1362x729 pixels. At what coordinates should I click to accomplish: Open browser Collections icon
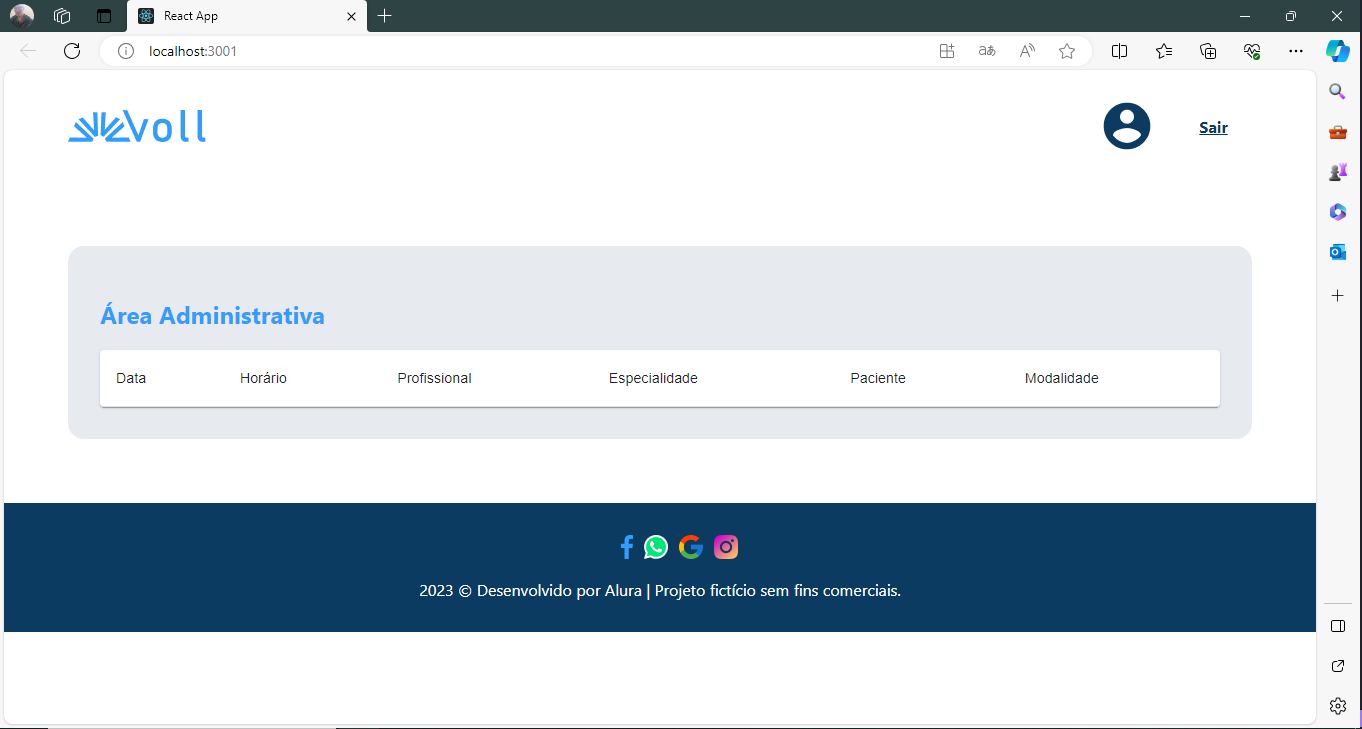(x=1208, y=51)
